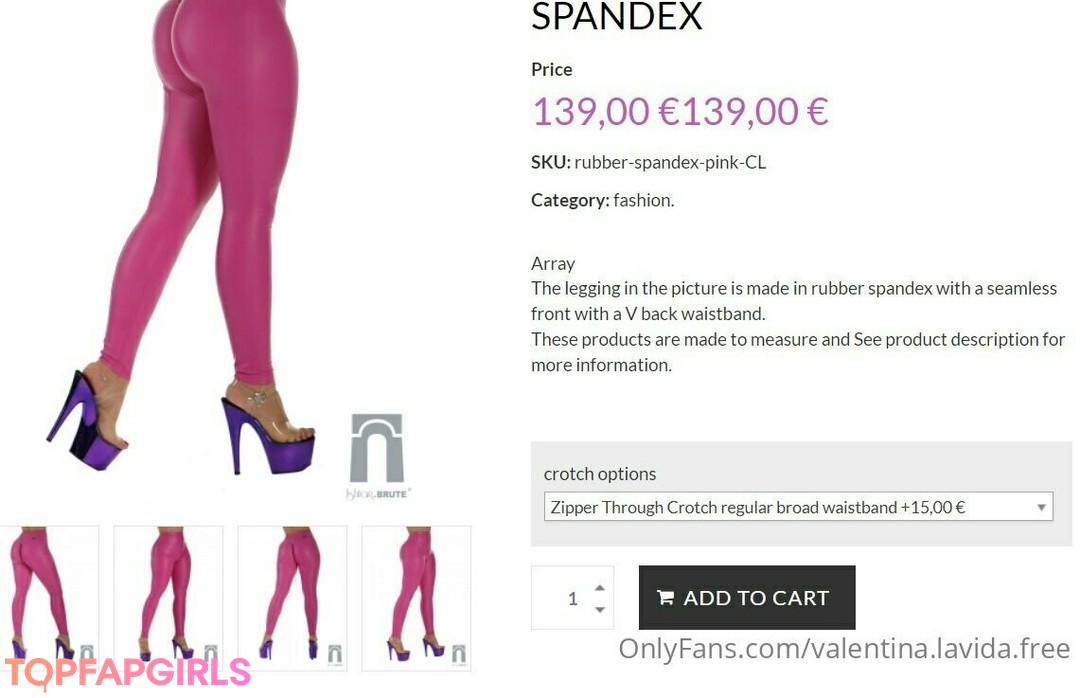This screenshot has width=1080, height=698.
Task: Select the third product thumbnail
Action: (x=292, y=597)
